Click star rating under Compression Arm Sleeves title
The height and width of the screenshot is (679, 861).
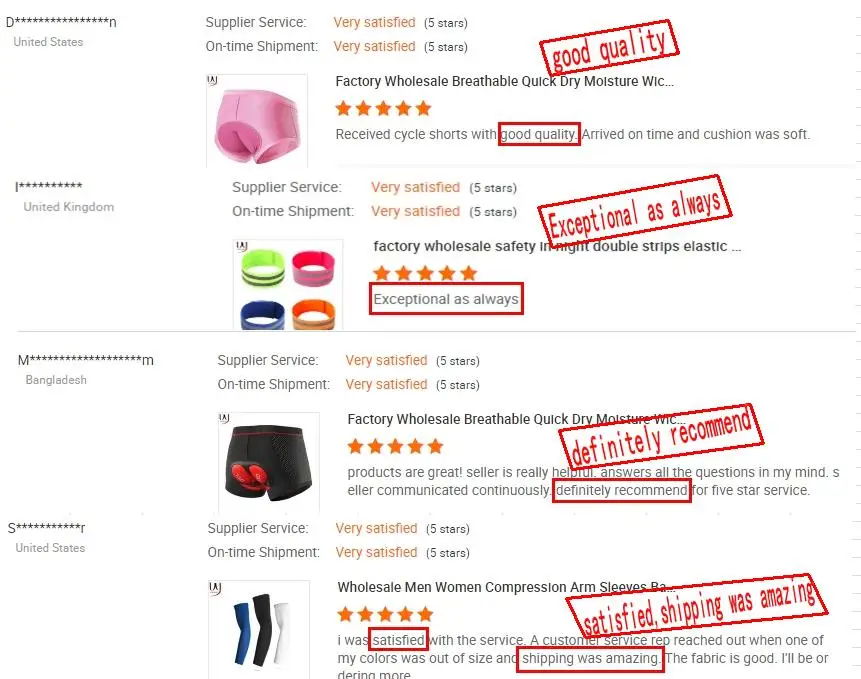(x=385, y=614)
